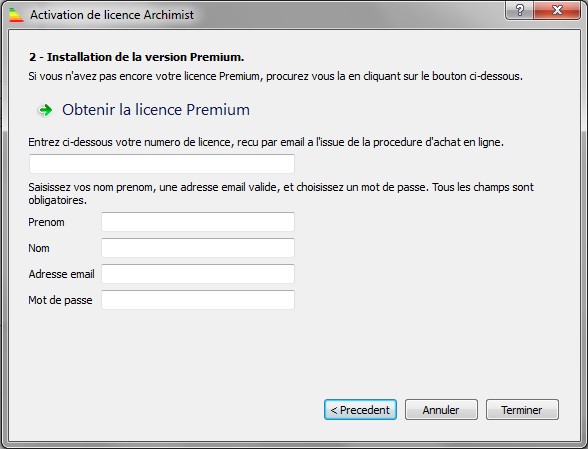Viewport: 588px width, 449px height.
Task: Cancel activation with the Annuler button
Action: [441, 410]
